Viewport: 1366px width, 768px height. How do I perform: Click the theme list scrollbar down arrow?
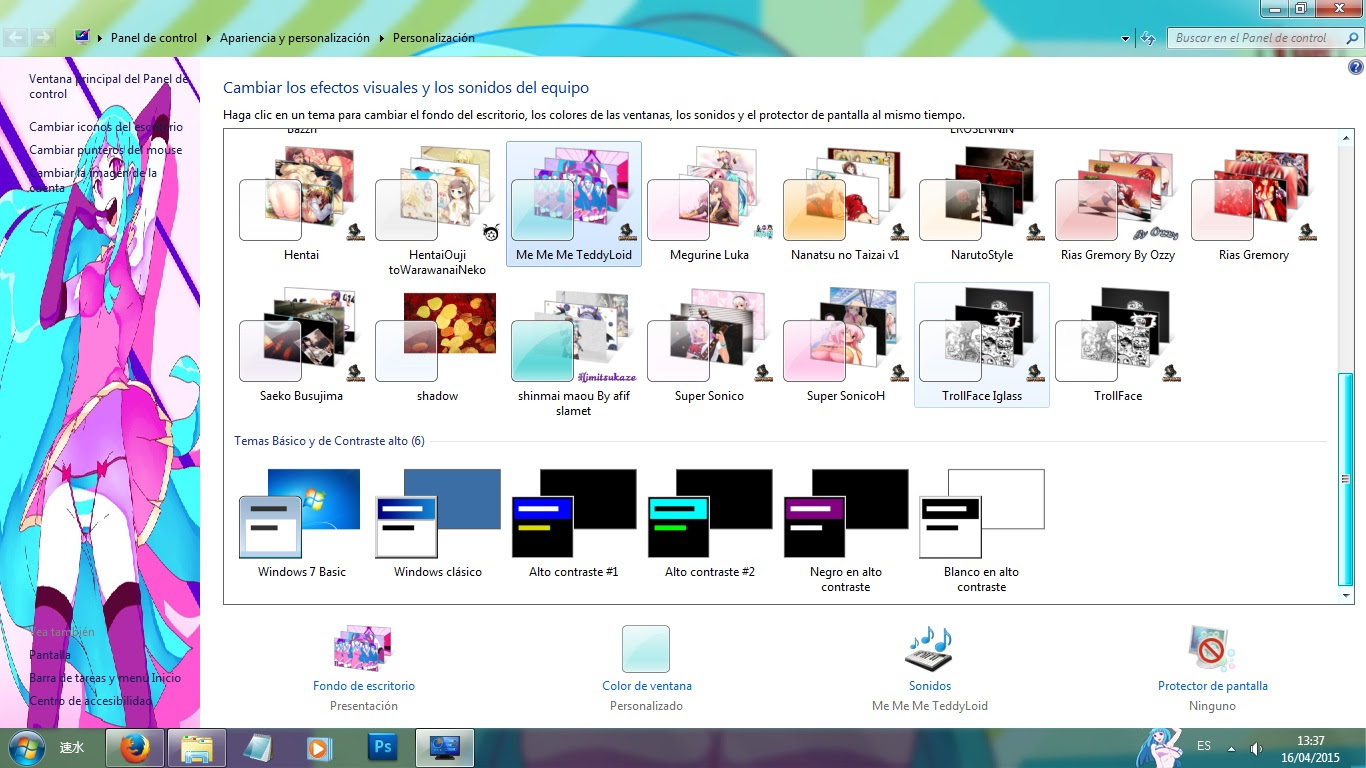click(x=1346, y=595)
